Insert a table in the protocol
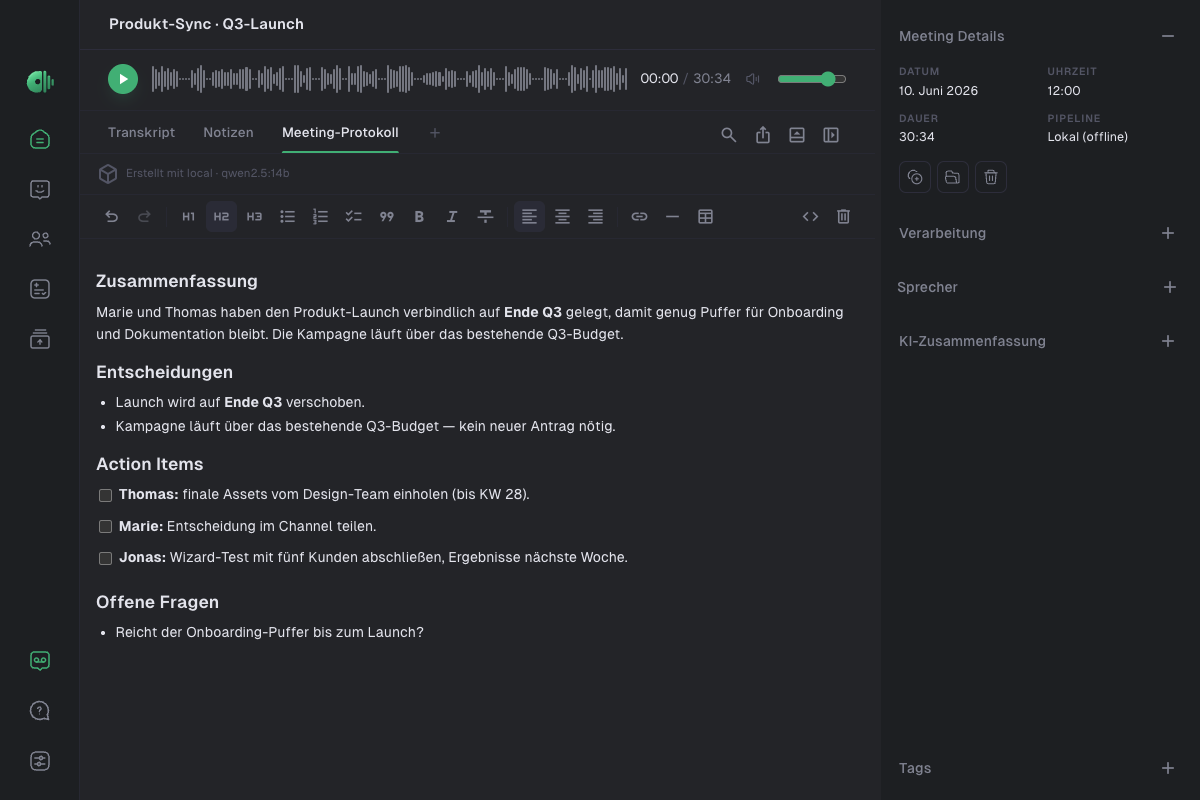The width and height of the screenshot is (1200, 800). pos(705,216)
